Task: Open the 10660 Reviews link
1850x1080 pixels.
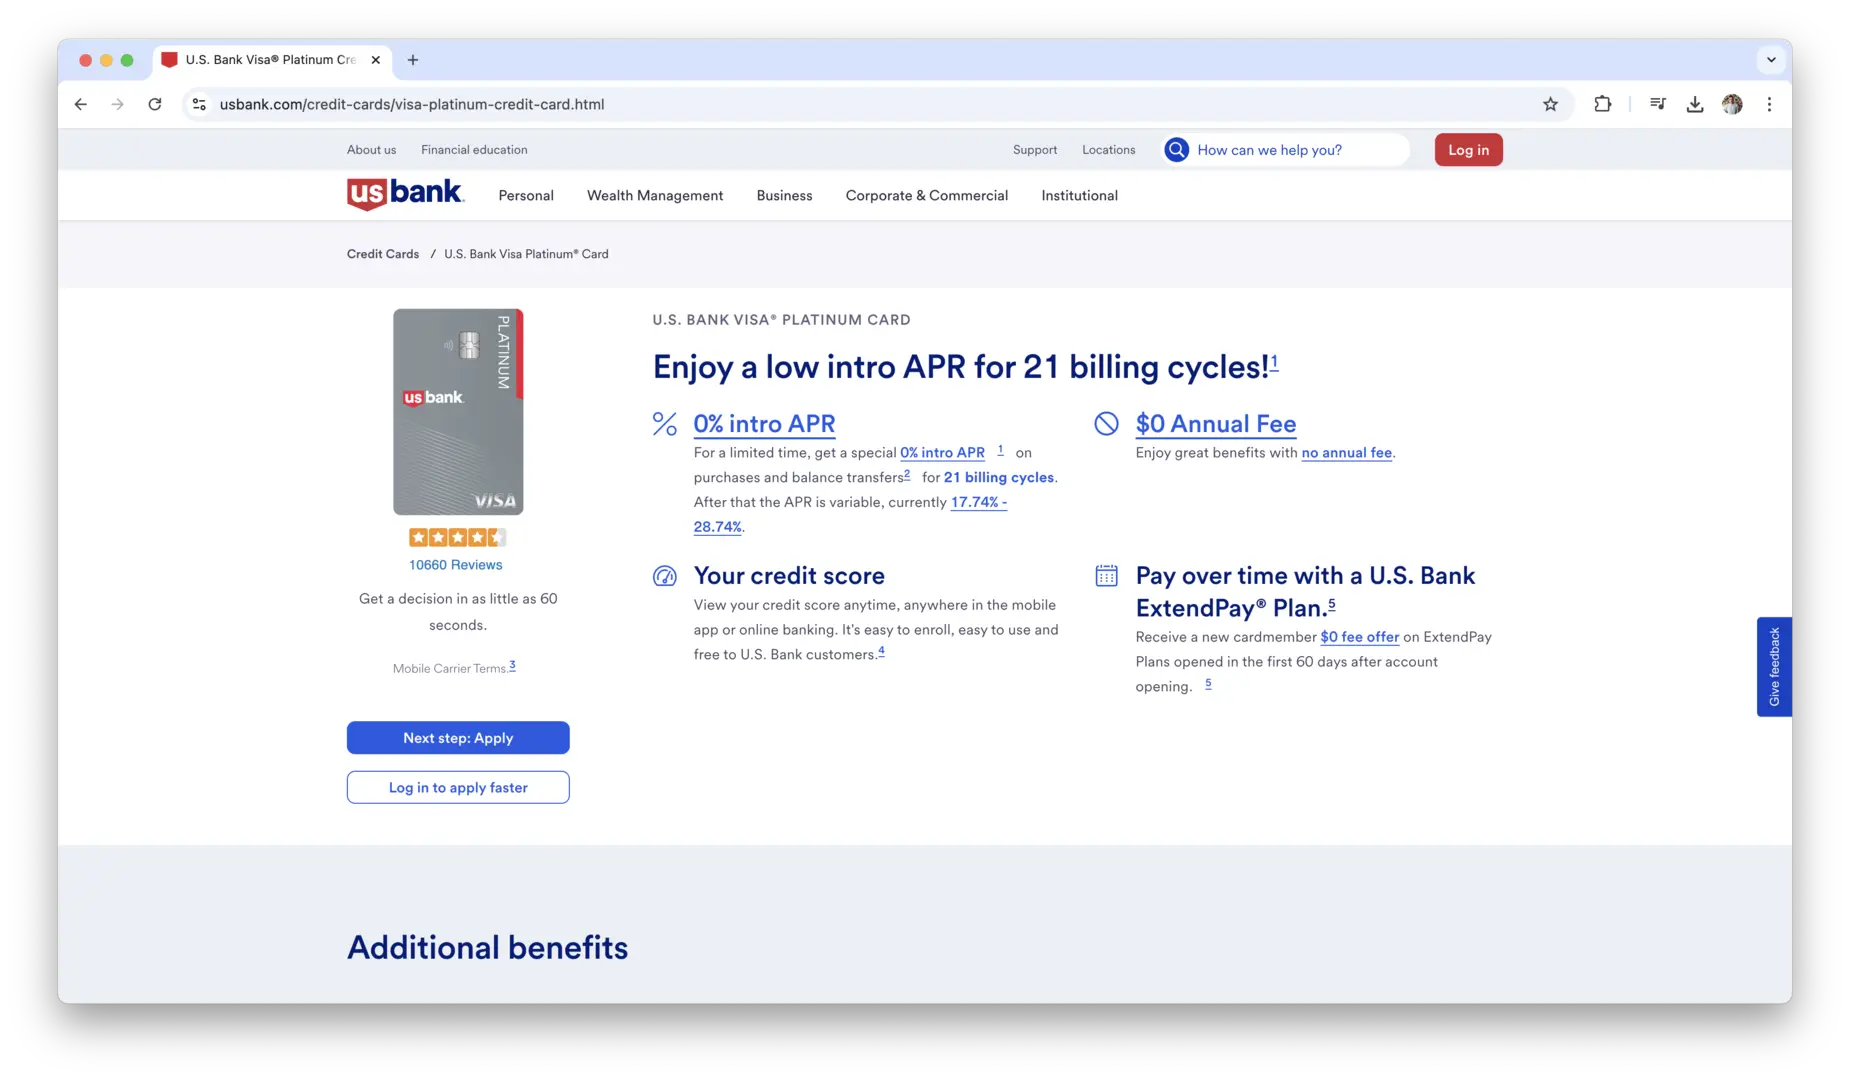Action: [x=456, y=565]
